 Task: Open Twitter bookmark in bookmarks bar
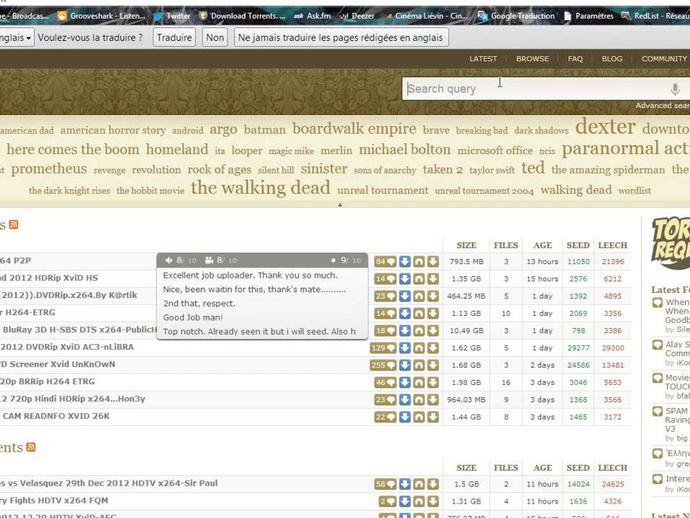[x=172, y=16]
